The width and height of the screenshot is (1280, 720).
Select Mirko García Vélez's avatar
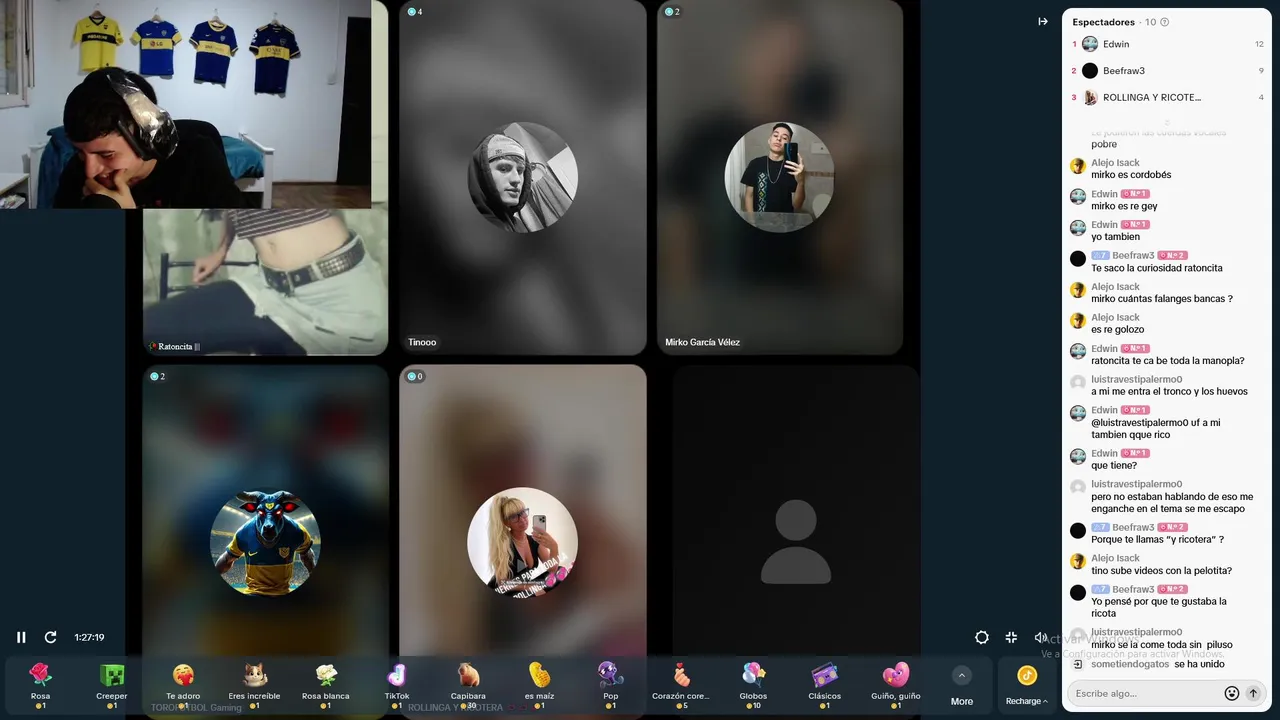pos(779,177)
